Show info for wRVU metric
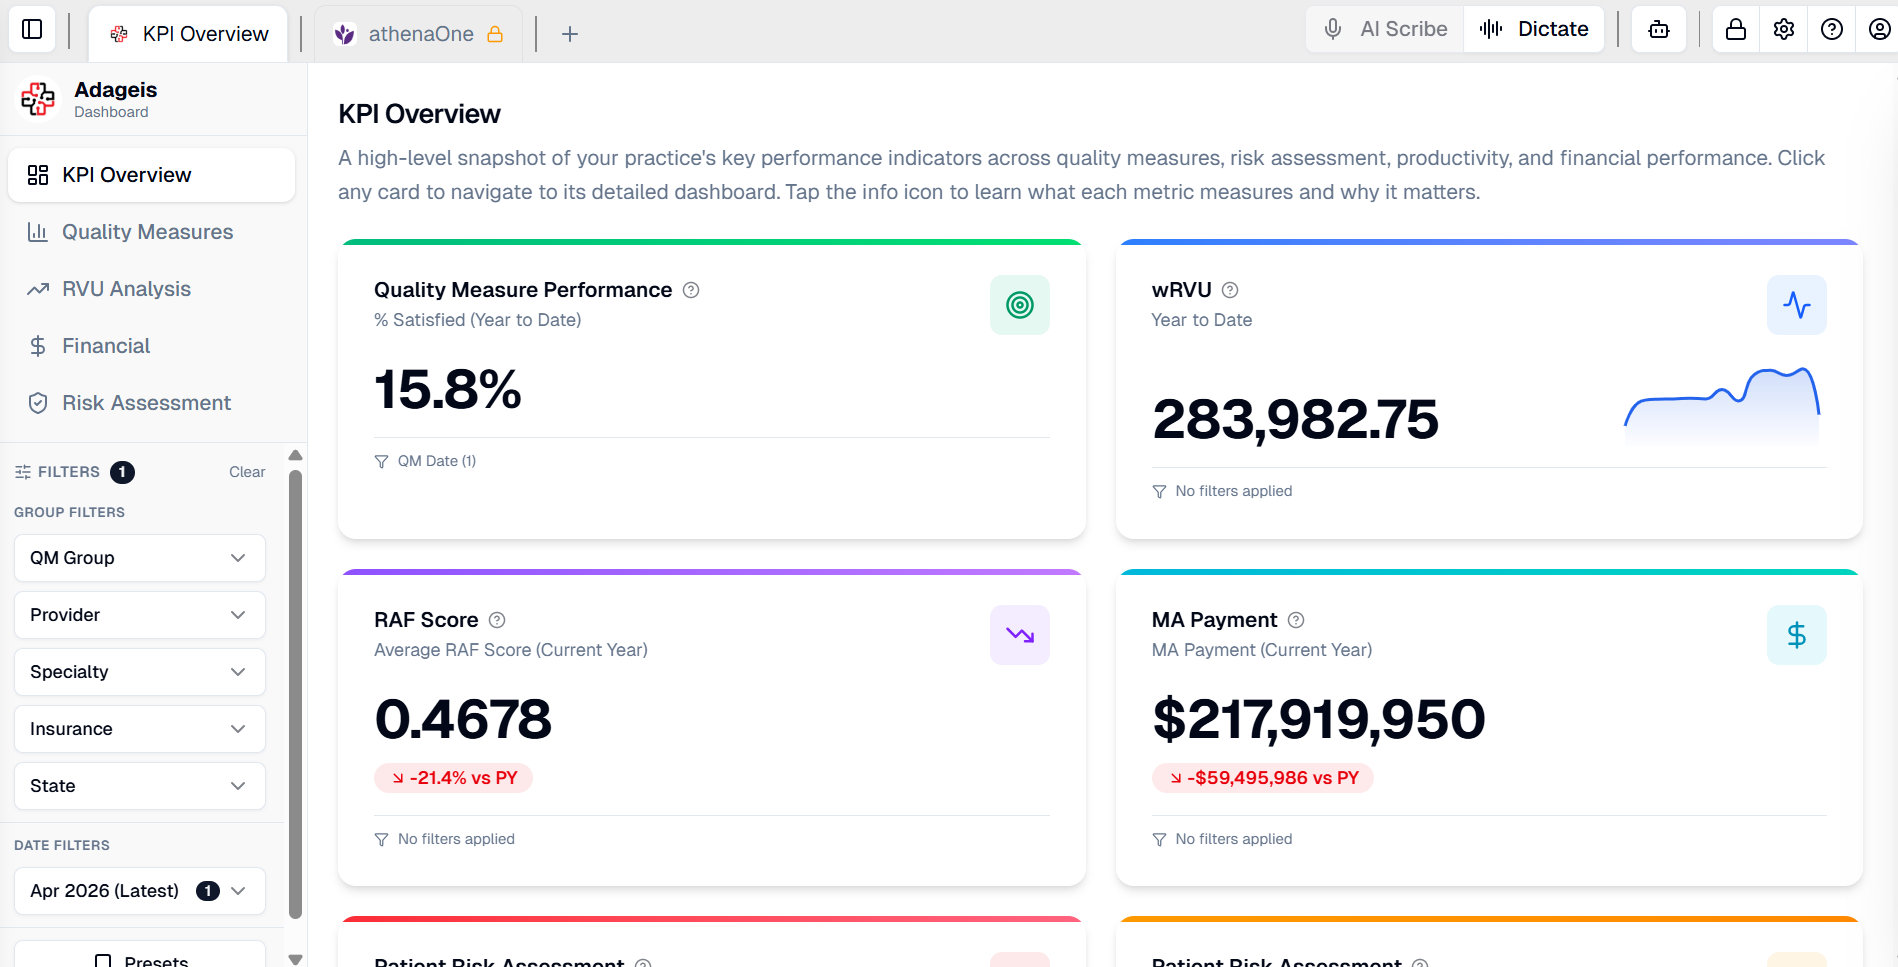The height and width of the screenshot is (967, 1898). pos(1230,290)
